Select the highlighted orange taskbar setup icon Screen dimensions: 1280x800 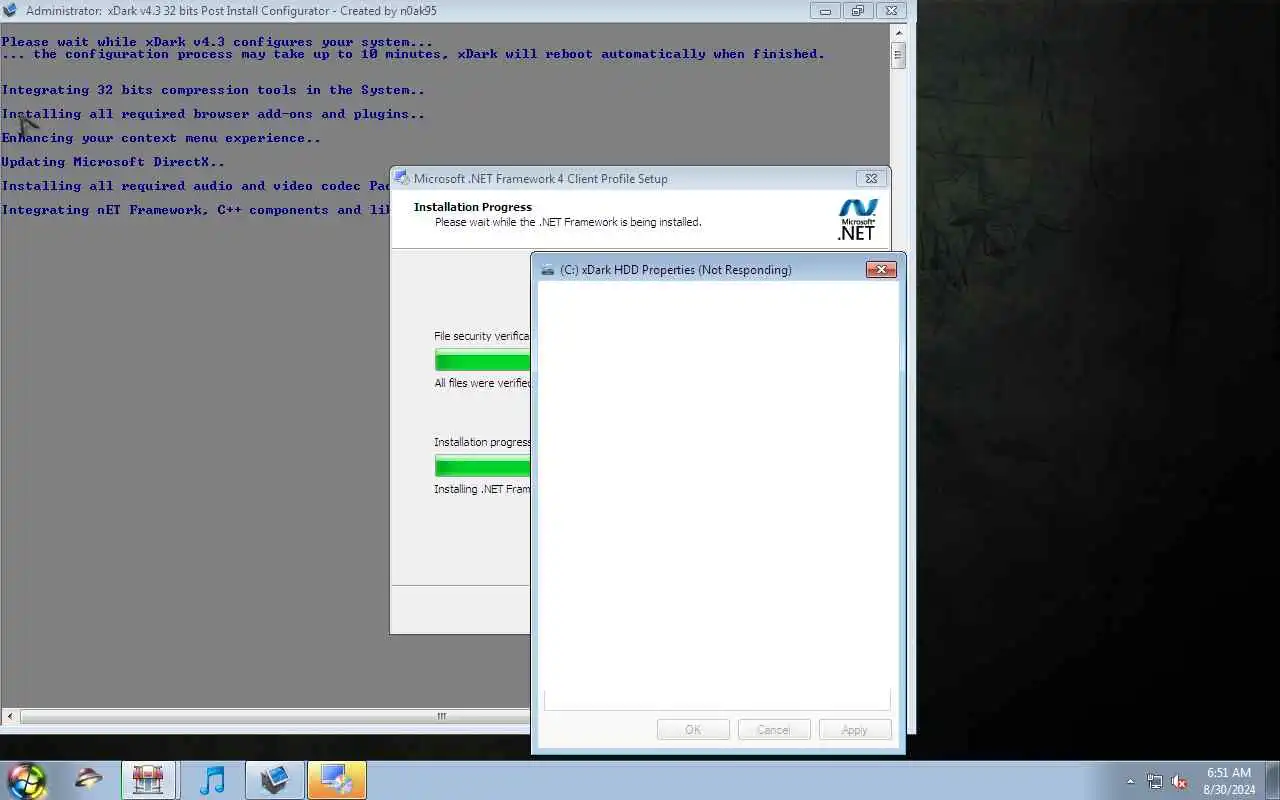coord(336,781)
